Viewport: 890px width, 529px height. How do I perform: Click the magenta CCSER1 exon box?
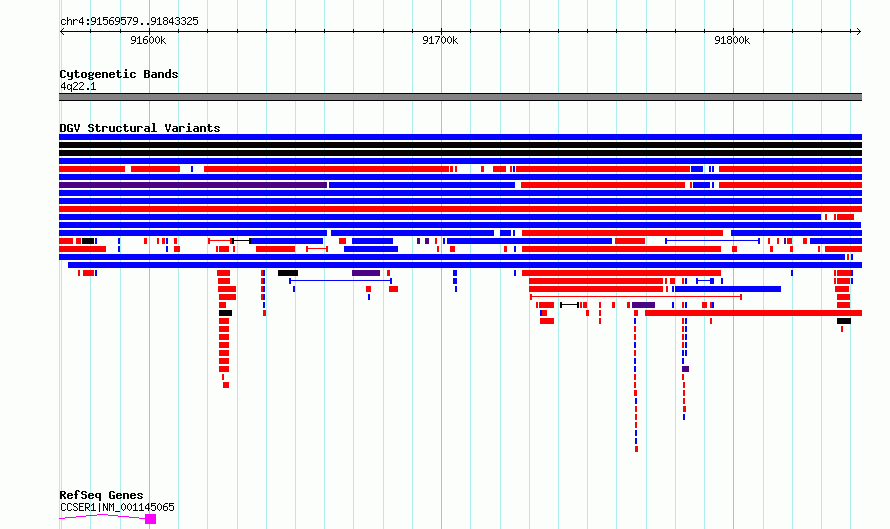pyautogui.click(x=150, y=519)
